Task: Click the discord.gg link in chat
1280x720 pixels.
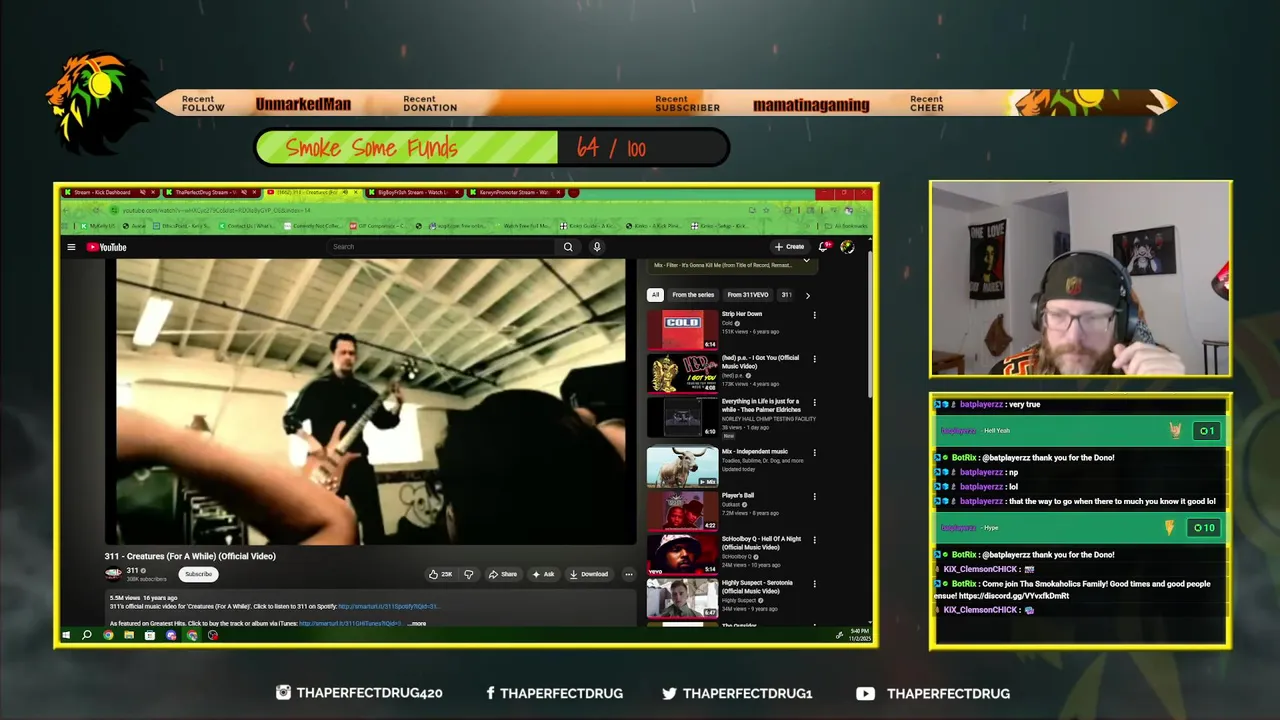Action: 1014,596
